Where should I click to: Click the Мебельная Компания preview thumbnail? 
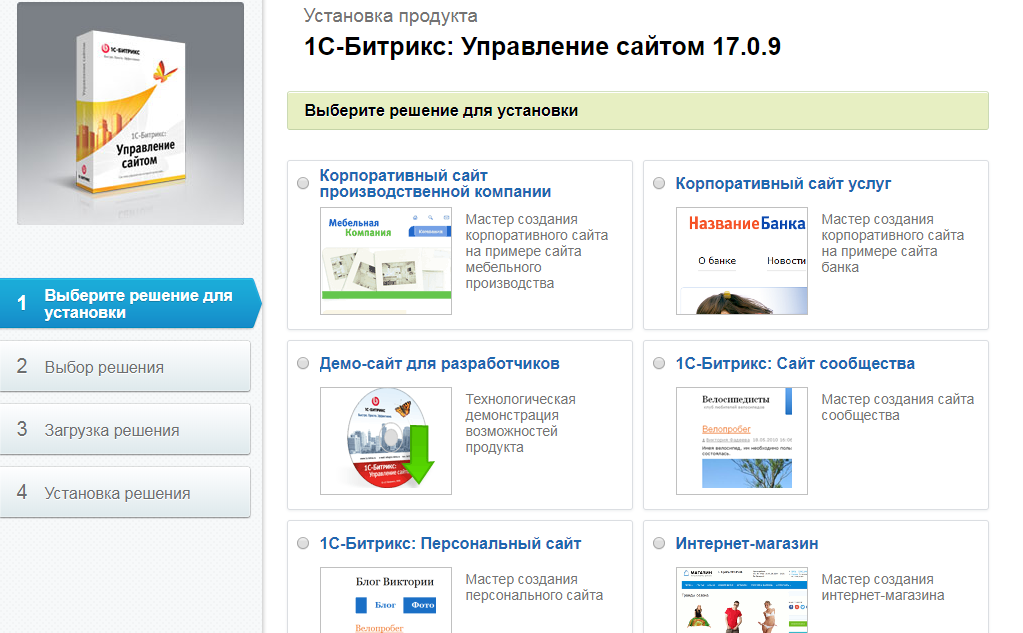click(x=386, y=261)
